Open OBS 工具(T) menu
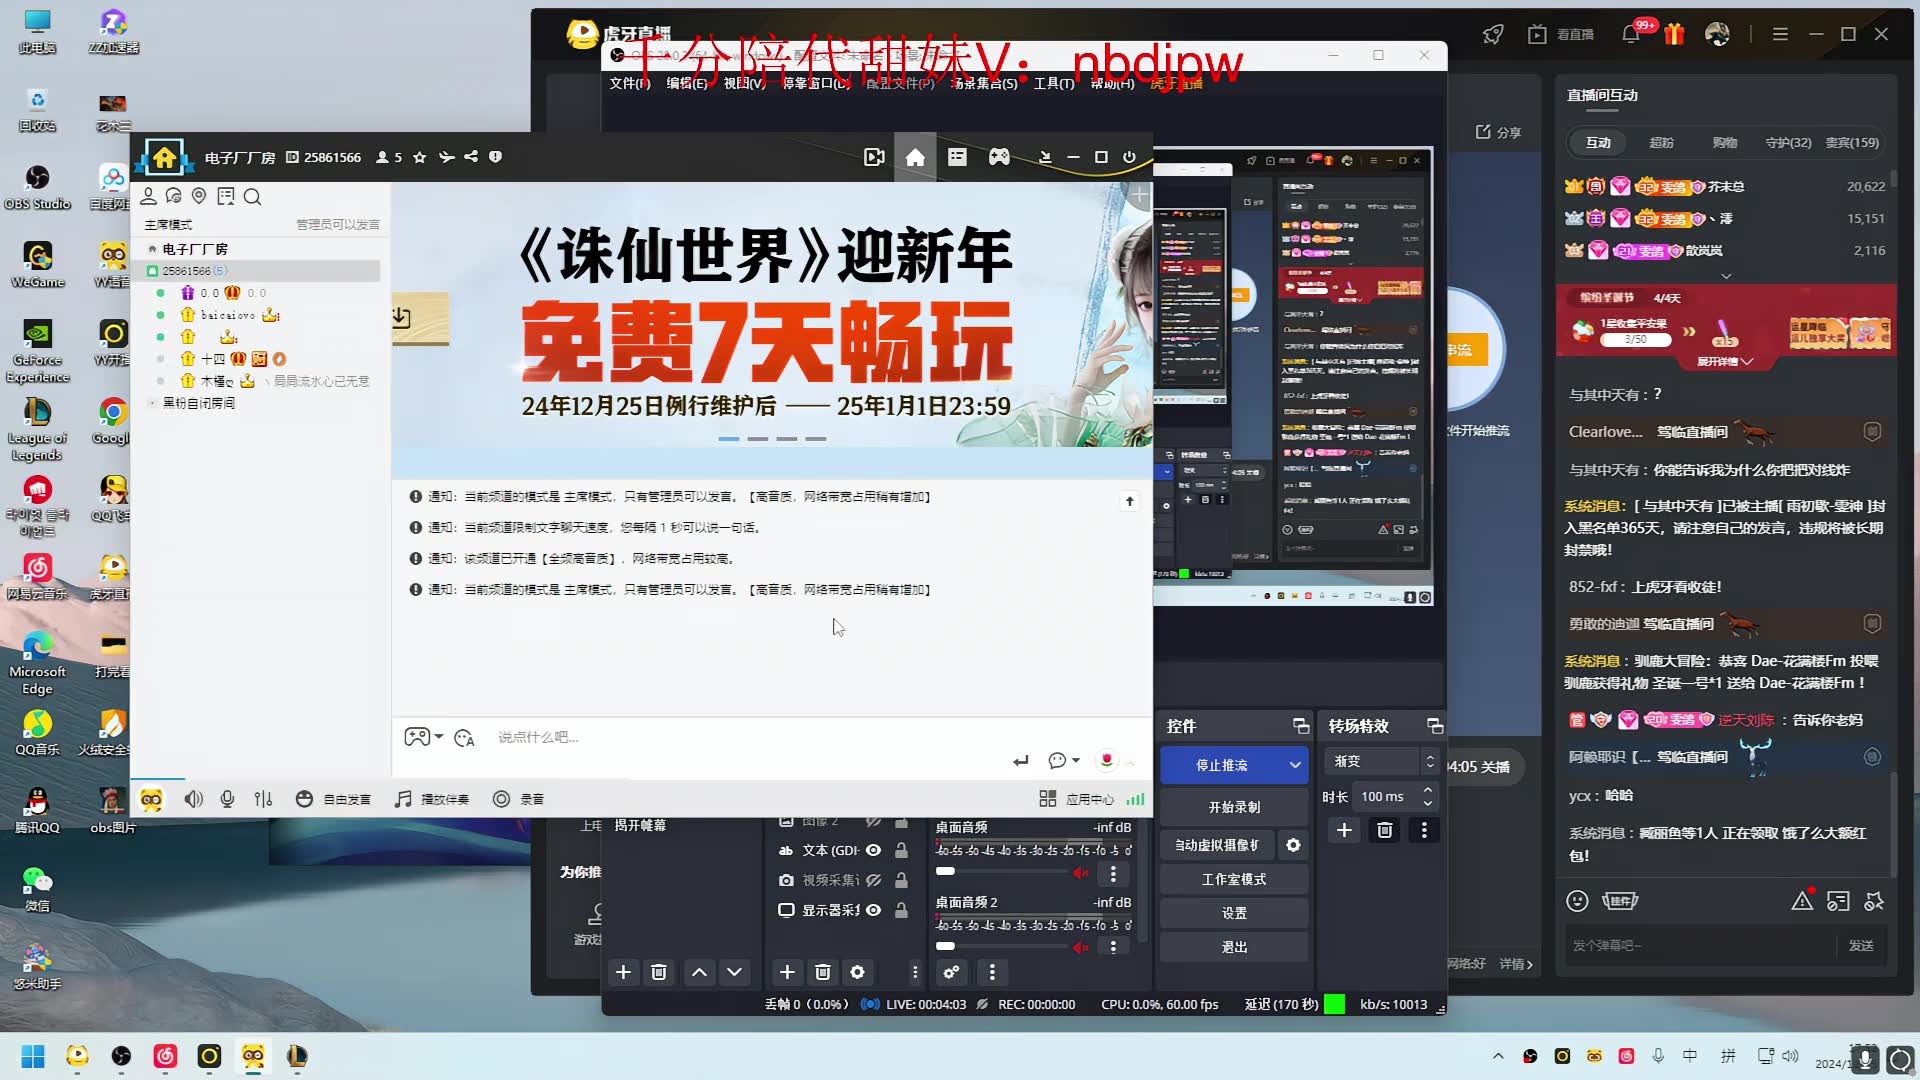1920x1080 pixels. pyautogui.click(x=1054, y=84)
